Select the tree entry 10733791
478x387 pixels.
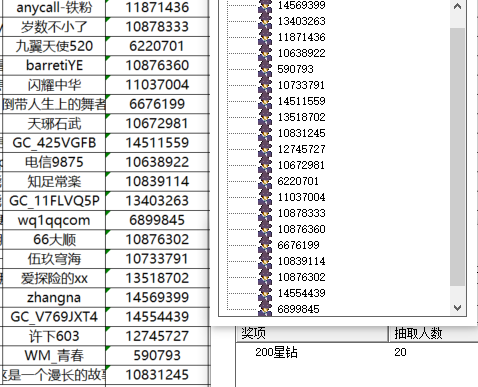(301, 85)
